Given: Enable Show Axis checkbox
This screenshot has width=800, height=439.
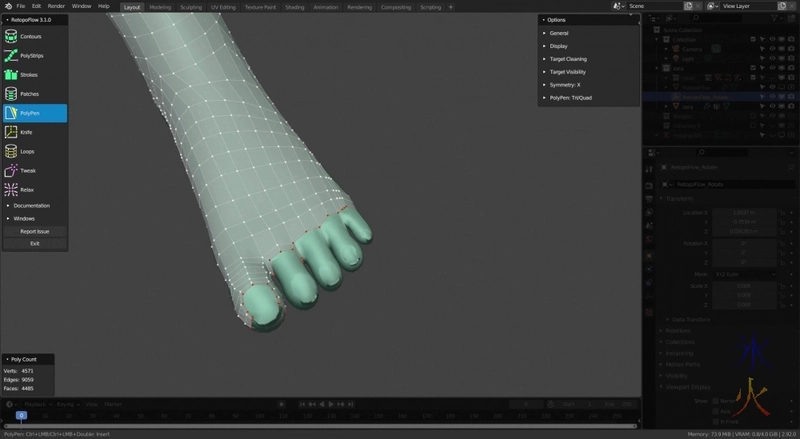Looking at the screenshot, I should click(x=715, y=411).
